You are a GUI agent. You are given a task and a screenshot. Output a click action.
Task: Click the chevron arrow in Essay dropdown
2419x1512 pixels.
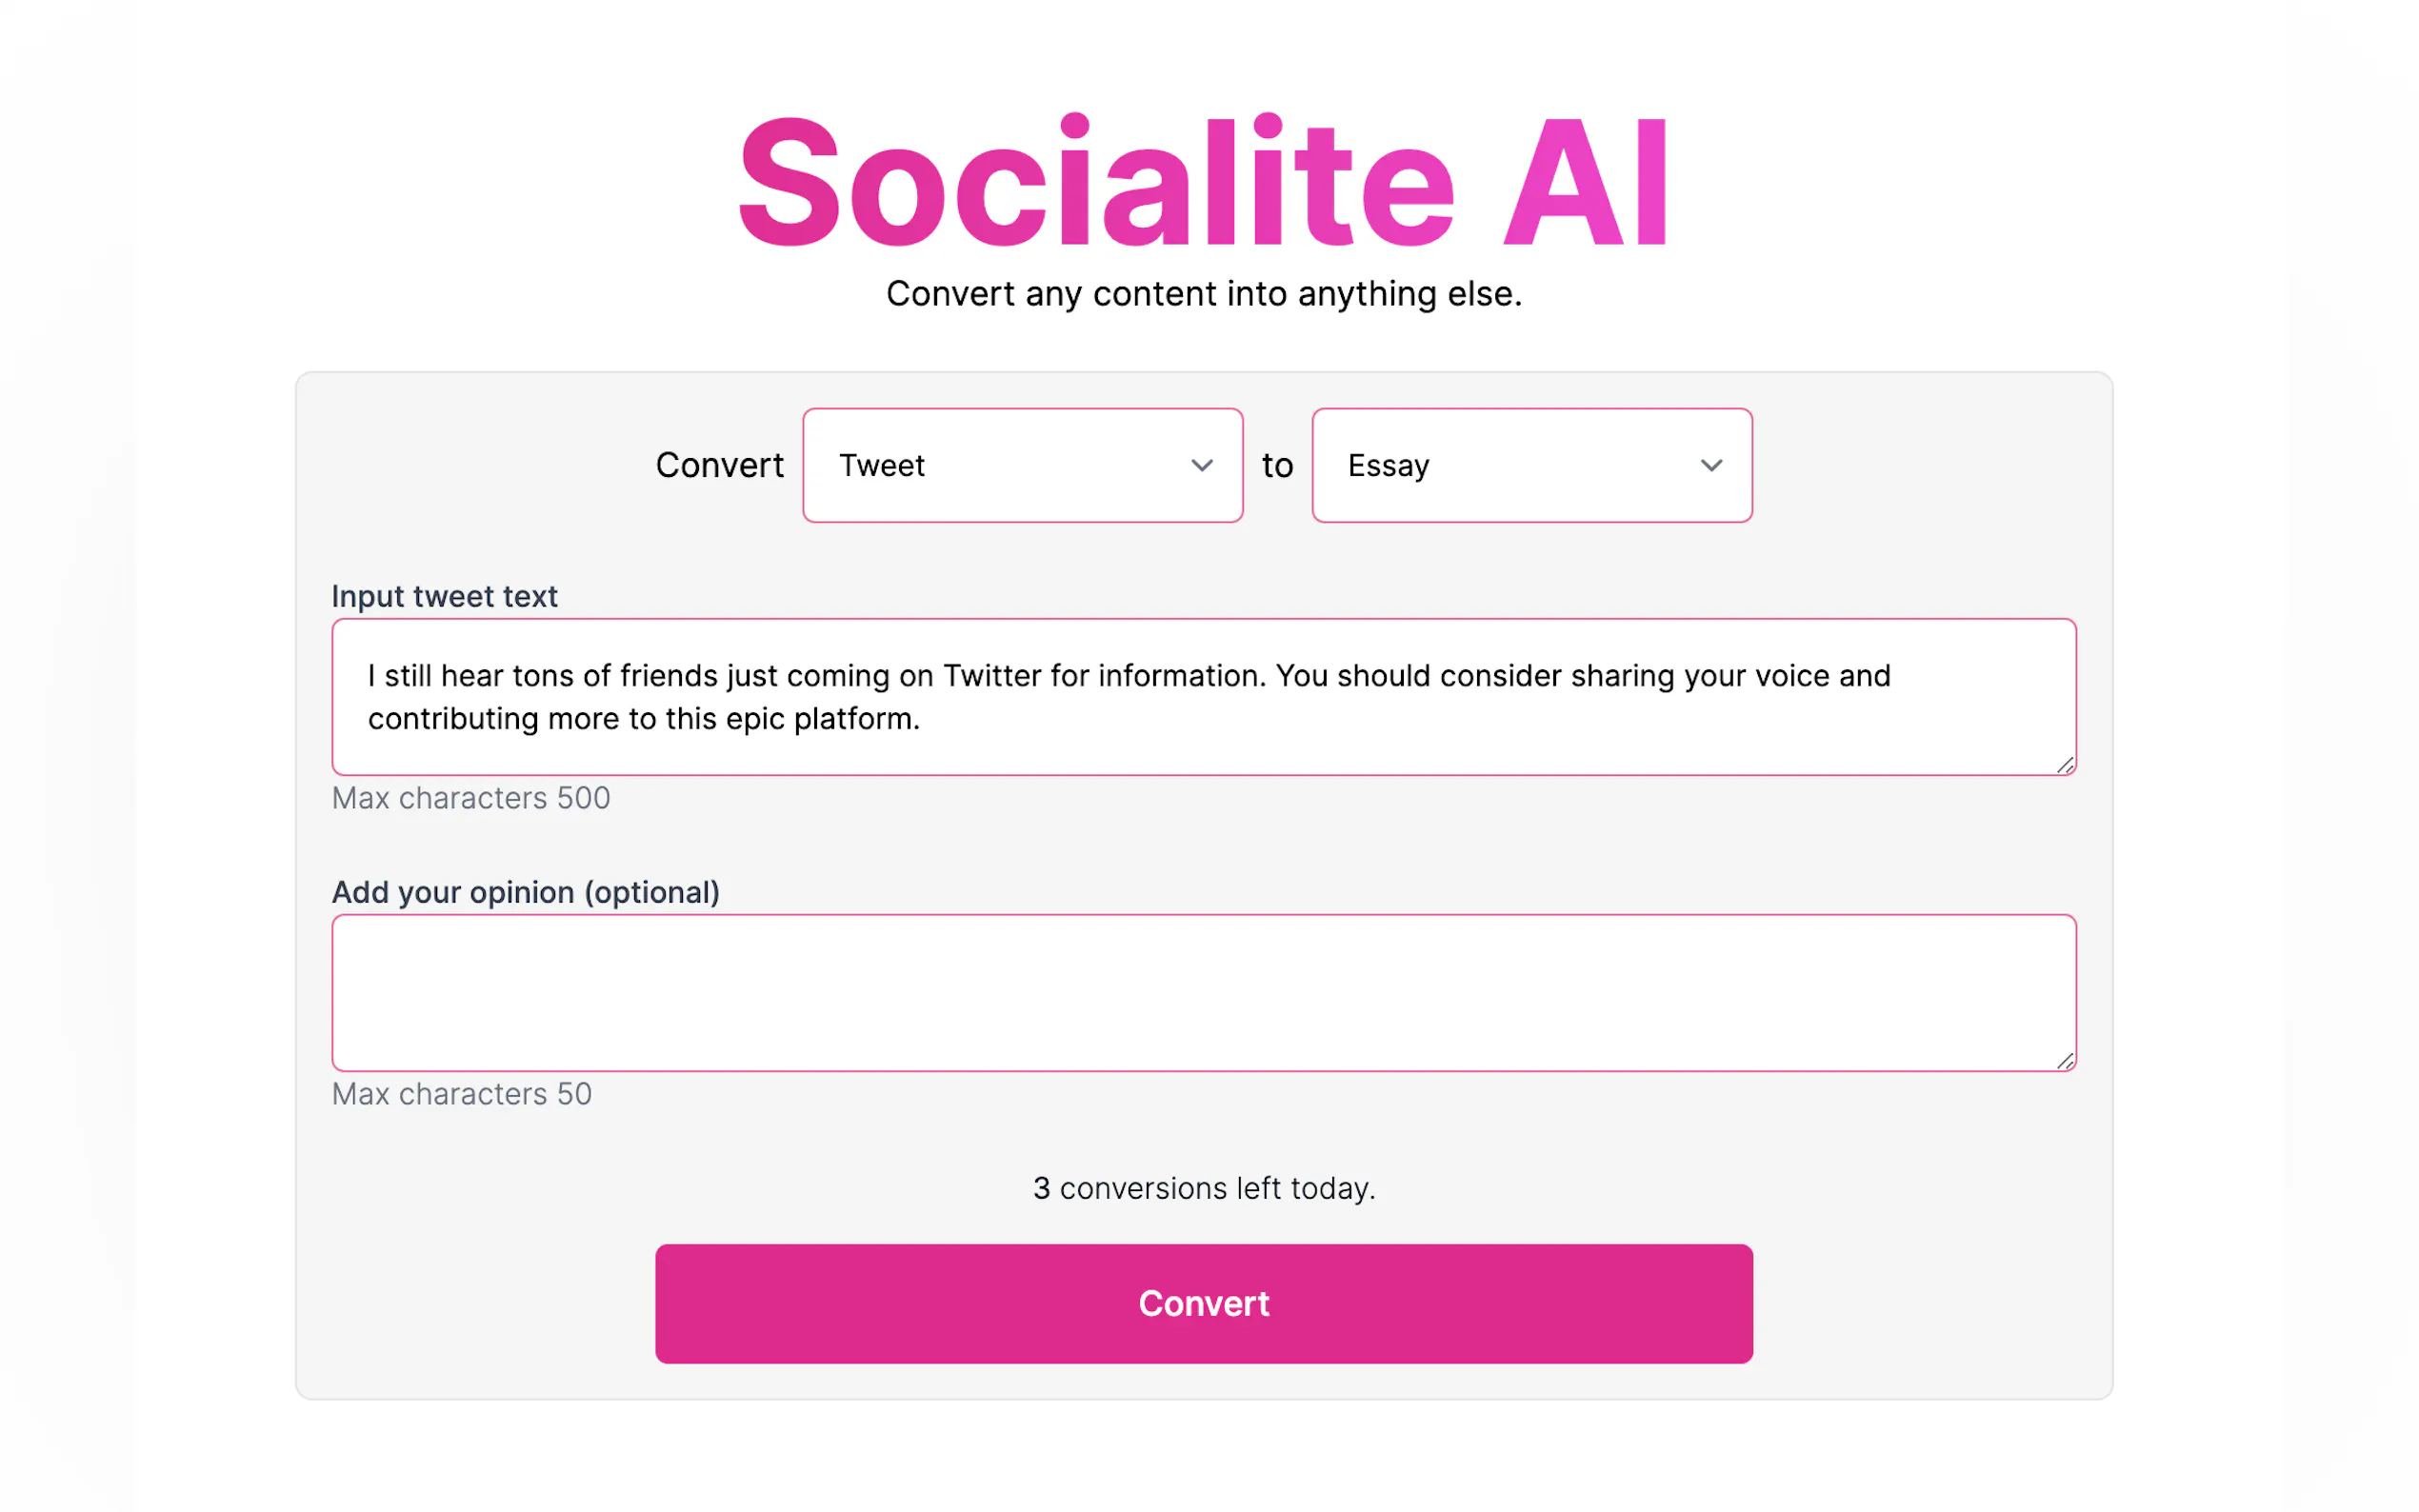click(1710, 466)
